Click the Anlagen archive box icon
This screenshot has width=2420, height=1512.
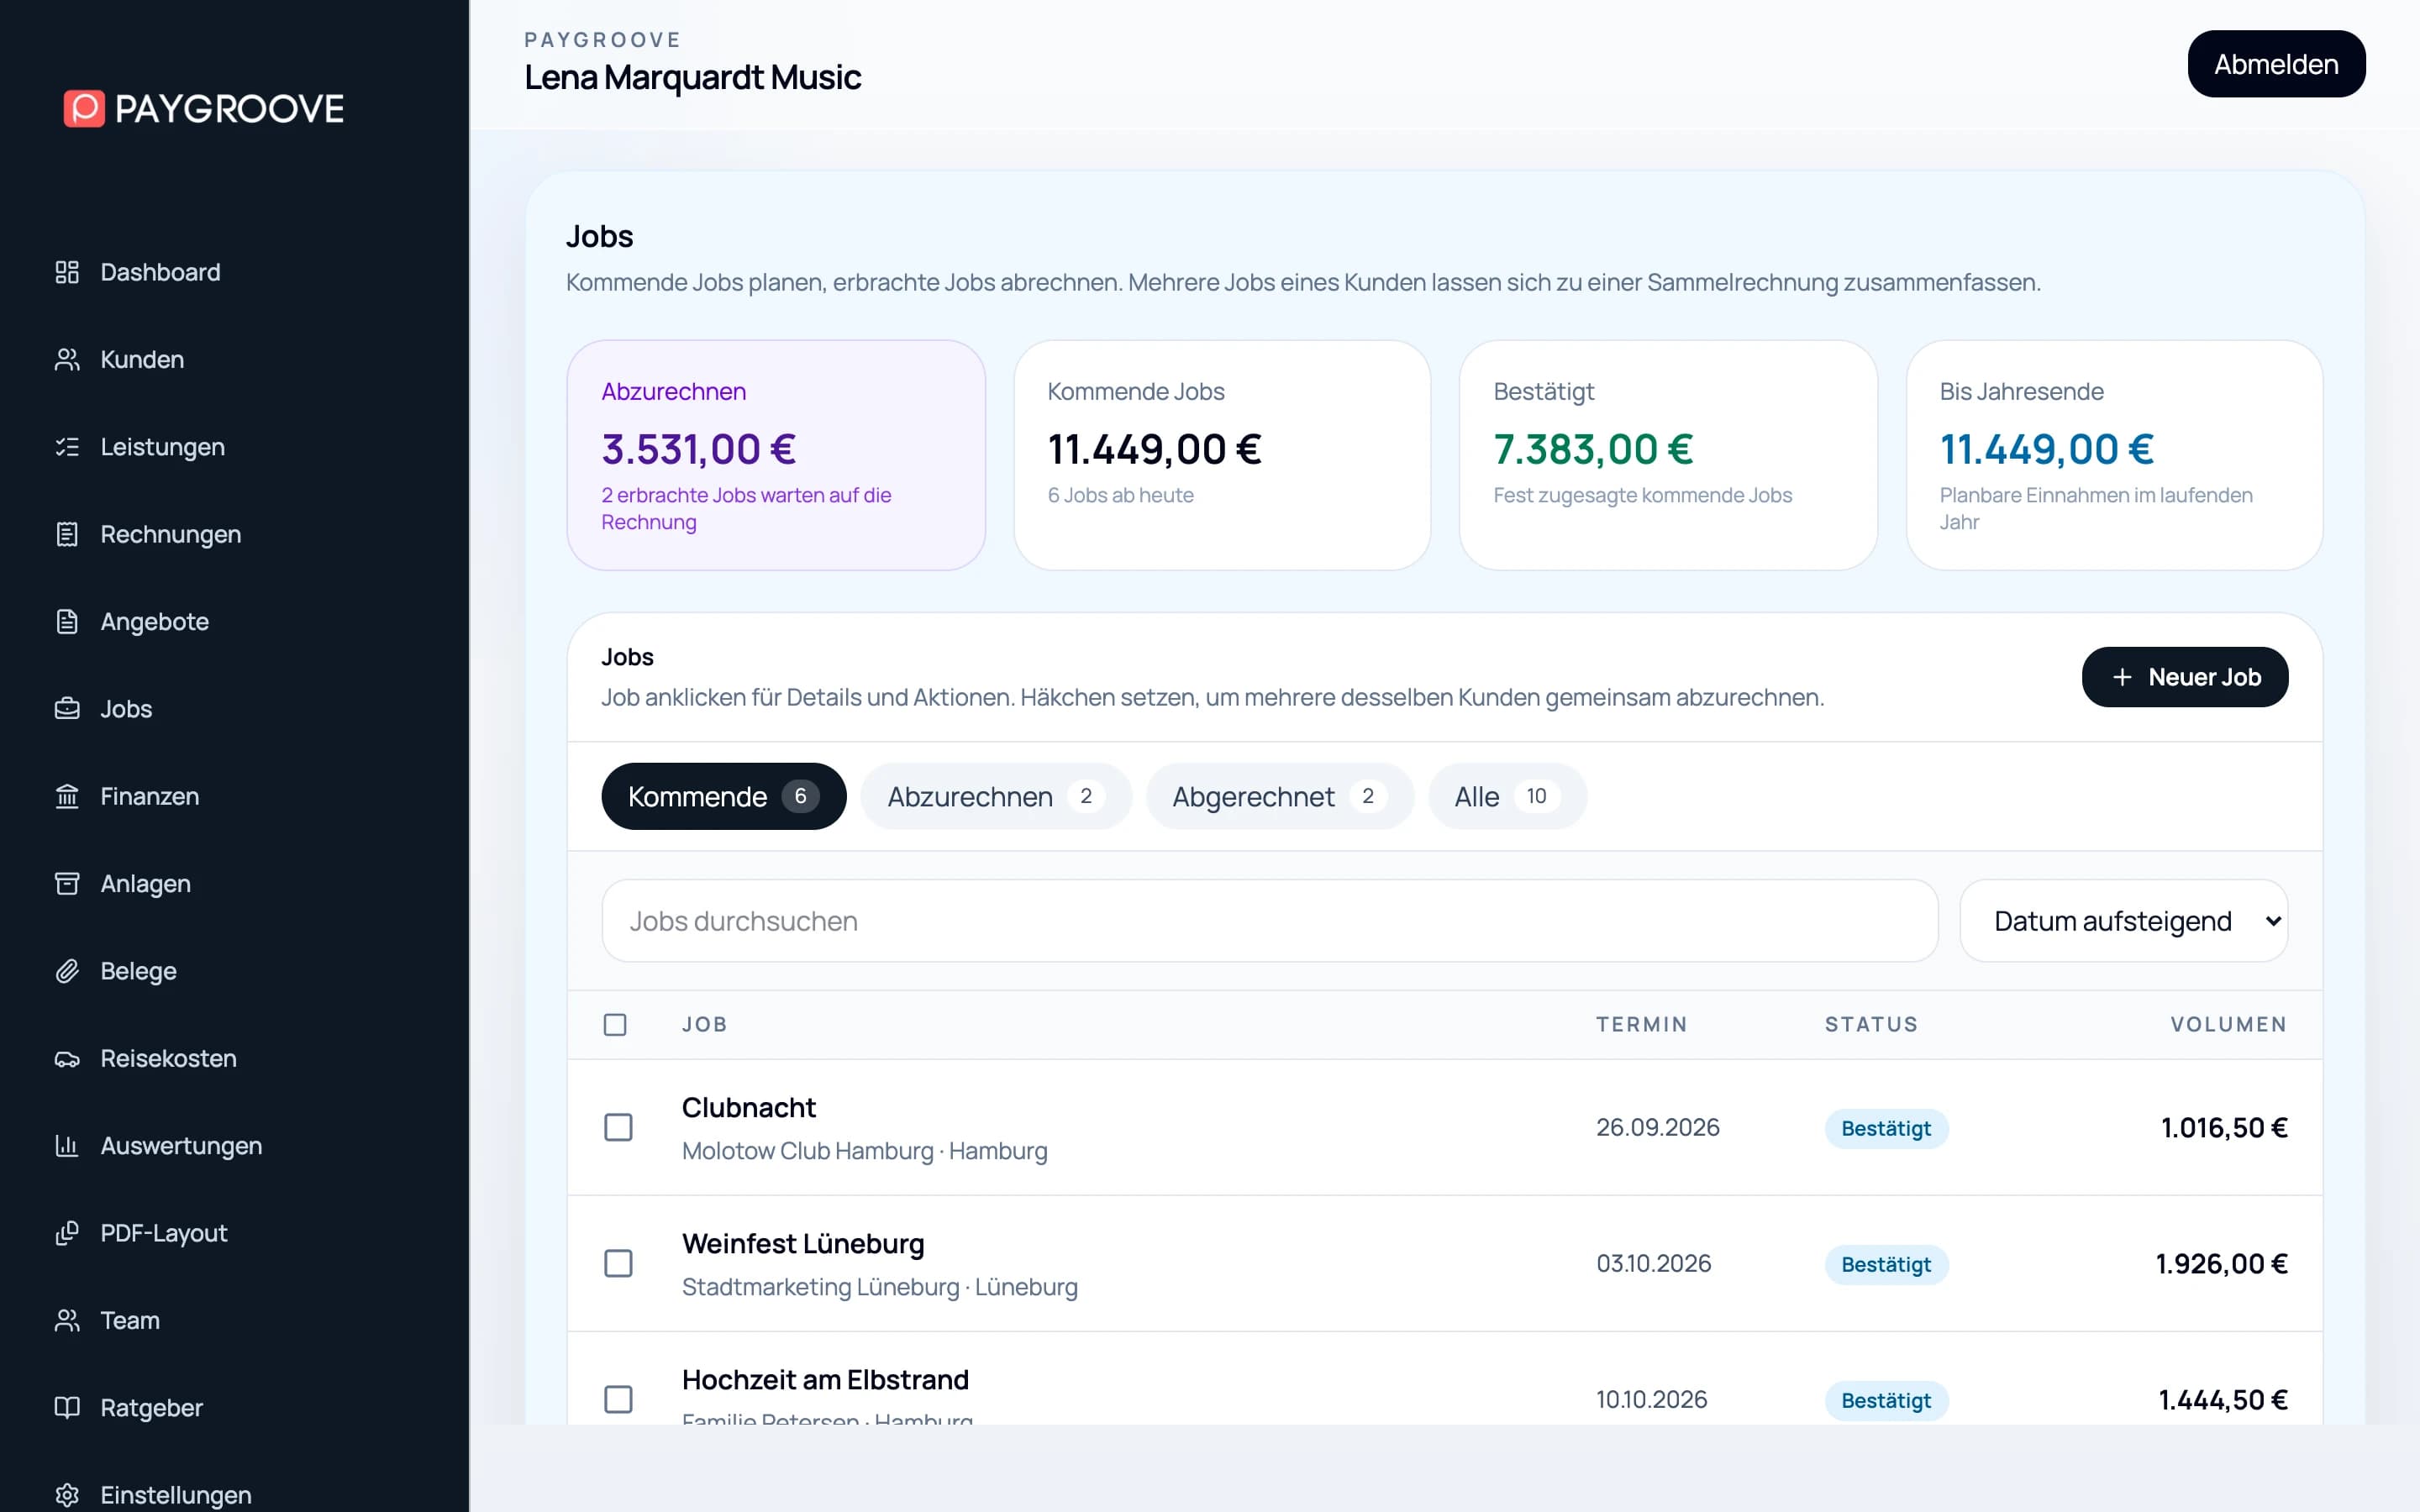pyautogui.click(x=67, y=883)
